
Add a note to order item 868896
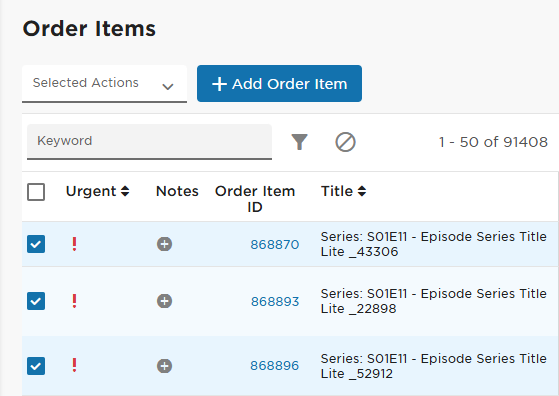[164, 366]
